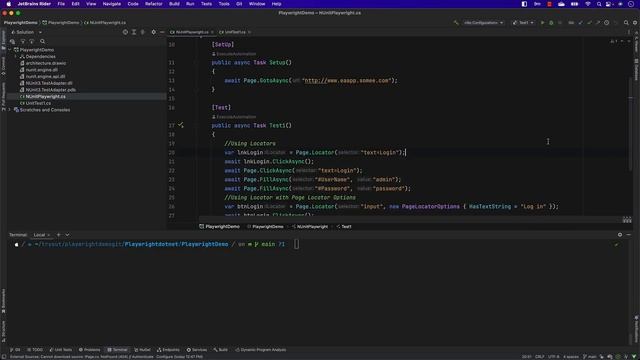Click the Locate in Solution target icon

(125, 32)
